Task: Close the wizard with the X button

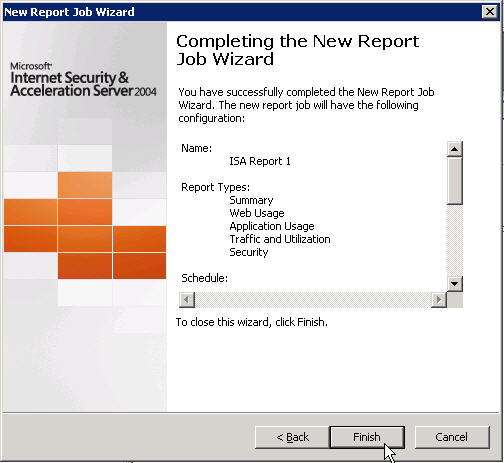Action: (490, 12)
